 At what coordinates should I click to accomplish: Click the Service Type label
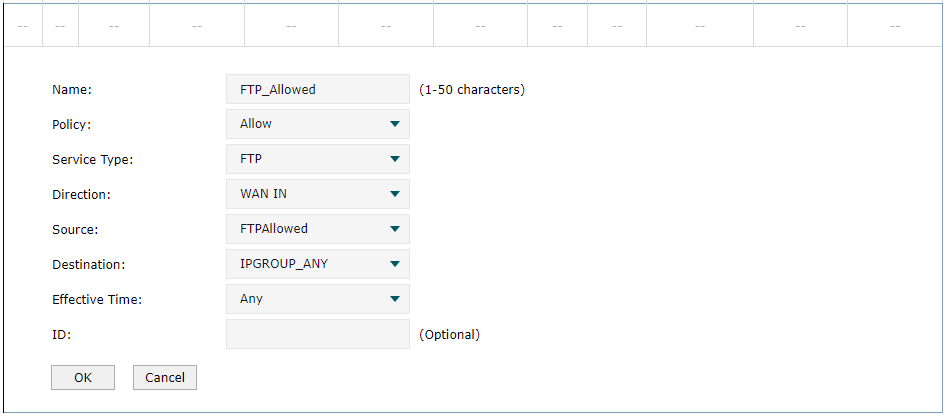point(93,160)
